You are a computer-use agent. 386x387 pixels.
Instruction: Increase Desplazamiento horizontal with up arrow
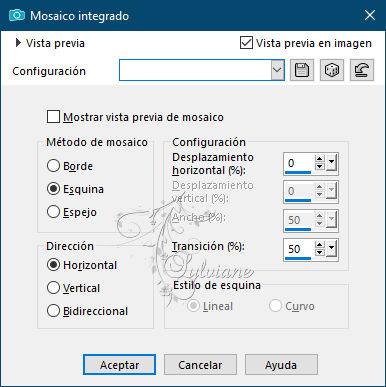(320, 159)
